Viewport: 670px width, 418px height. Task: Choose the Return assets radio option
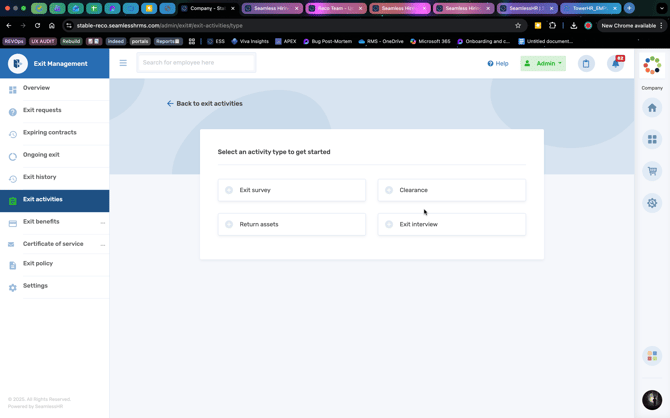click(x=229, y=224)
